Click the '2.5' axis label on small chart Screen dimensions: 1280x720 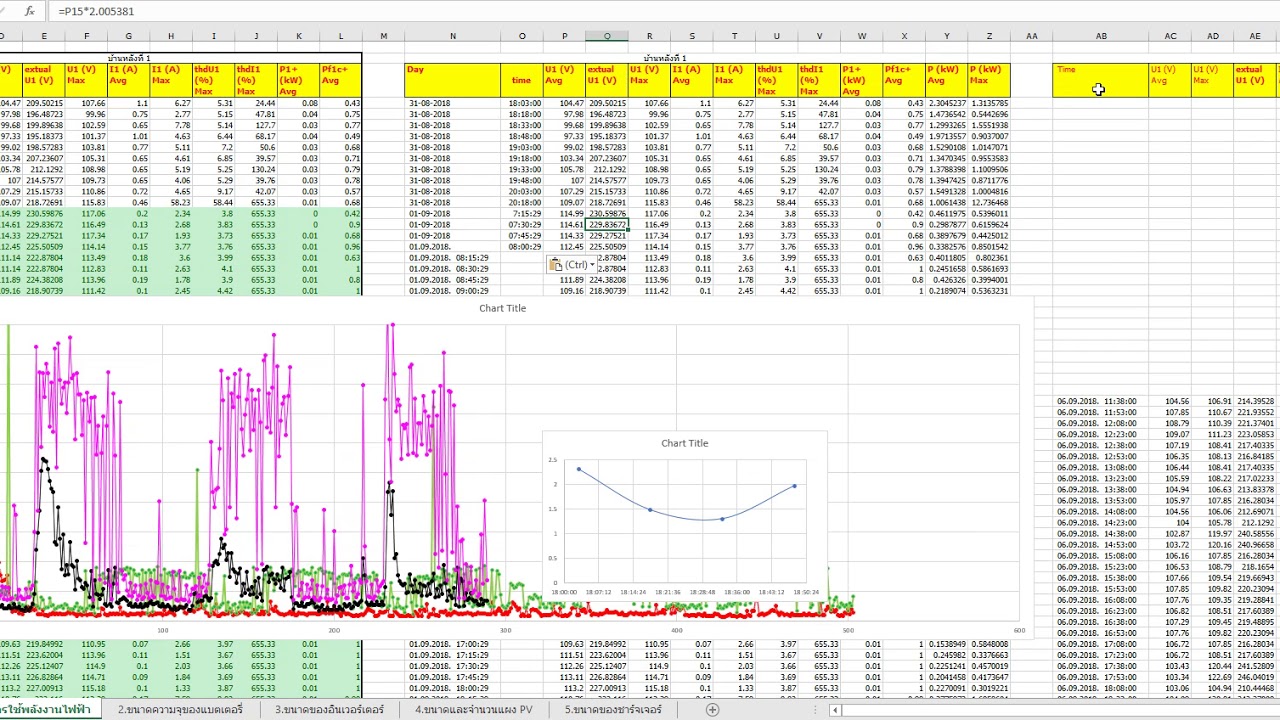(552, 460)
